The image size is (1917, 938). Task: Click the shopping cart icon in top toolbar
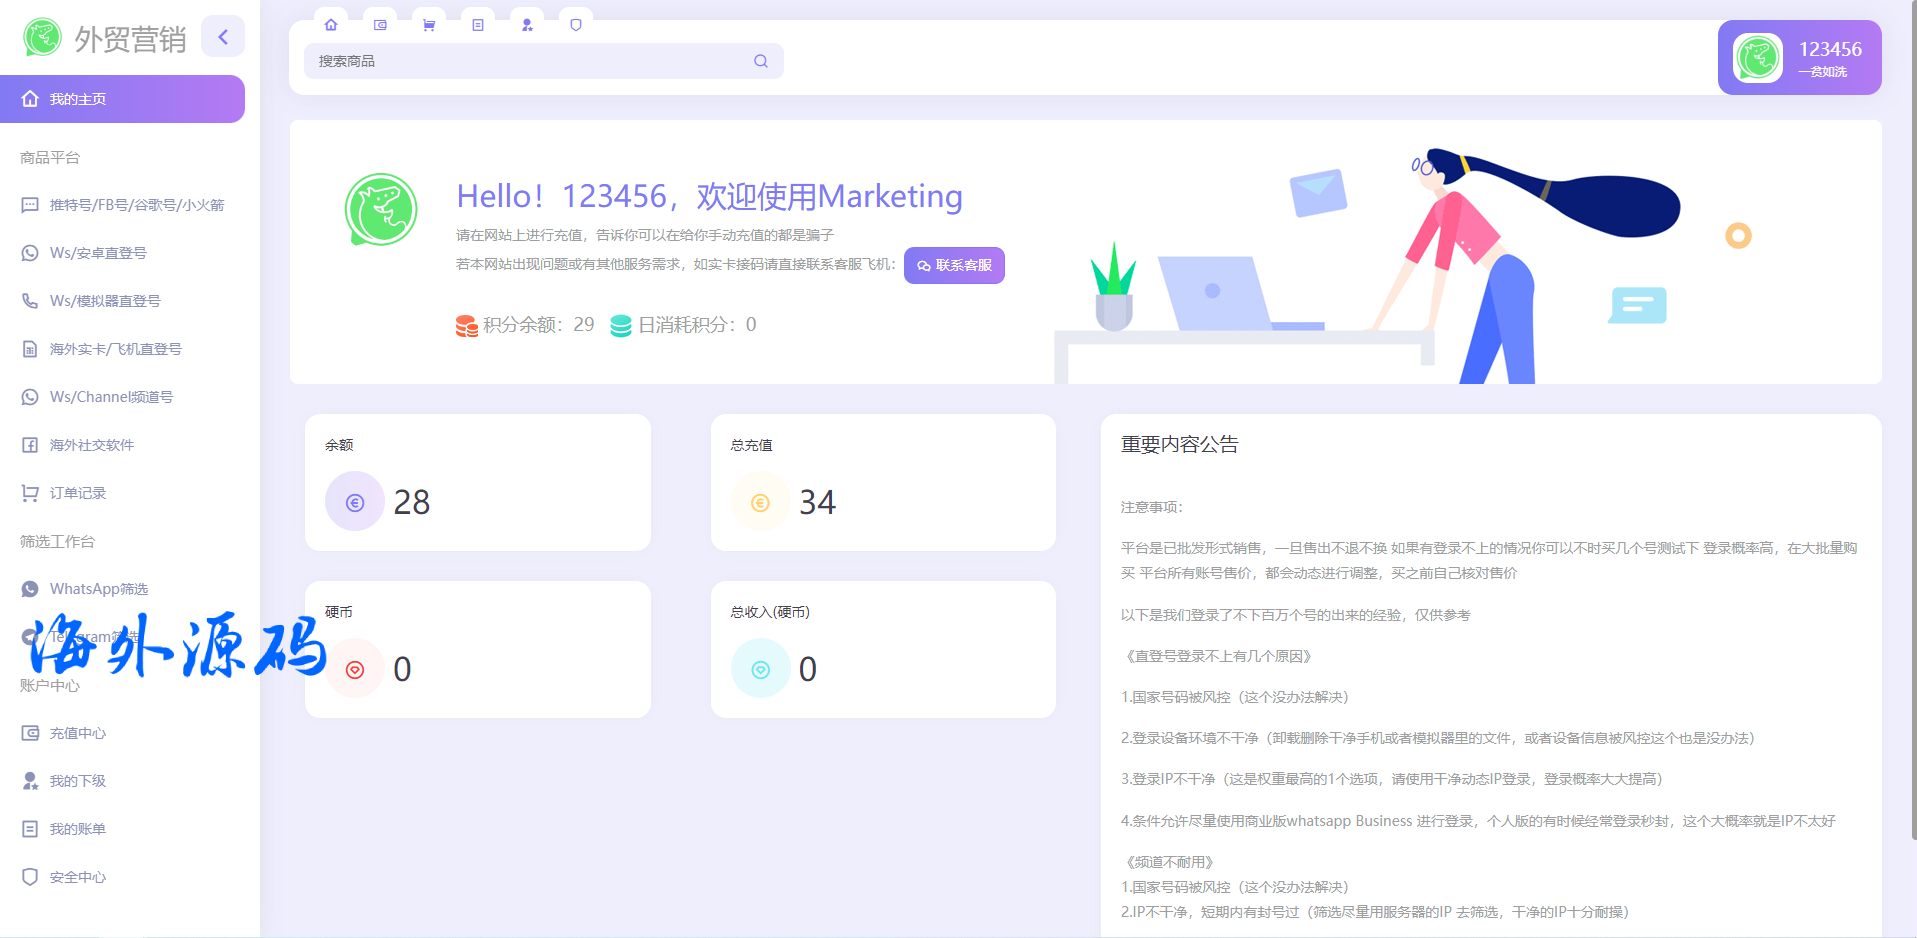click(429, 25)
